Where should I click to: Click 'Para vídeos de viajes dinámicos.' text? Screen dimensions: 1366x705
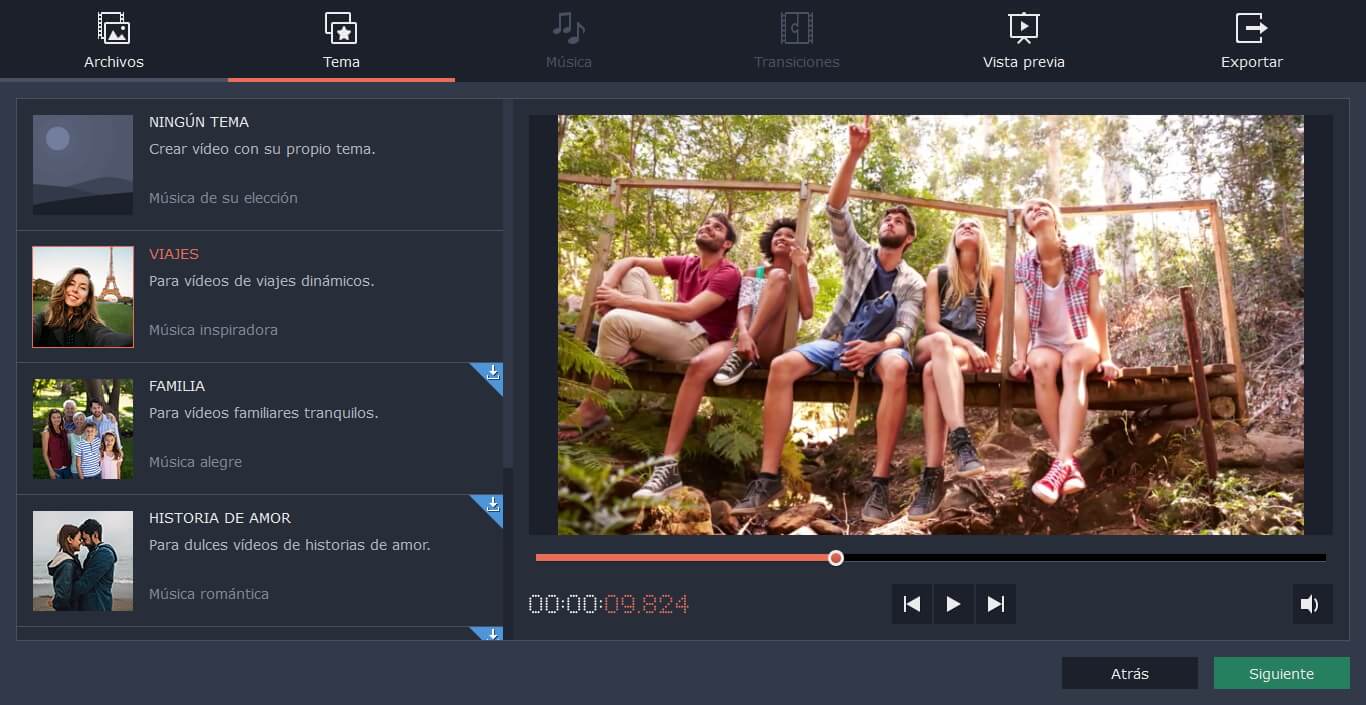click(x=262, y=281)
